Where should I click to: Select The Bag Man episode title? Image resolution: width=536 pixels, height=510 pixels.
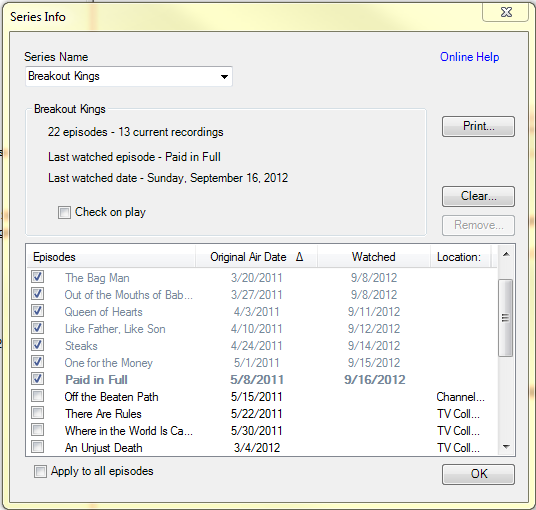click(97, 278)
